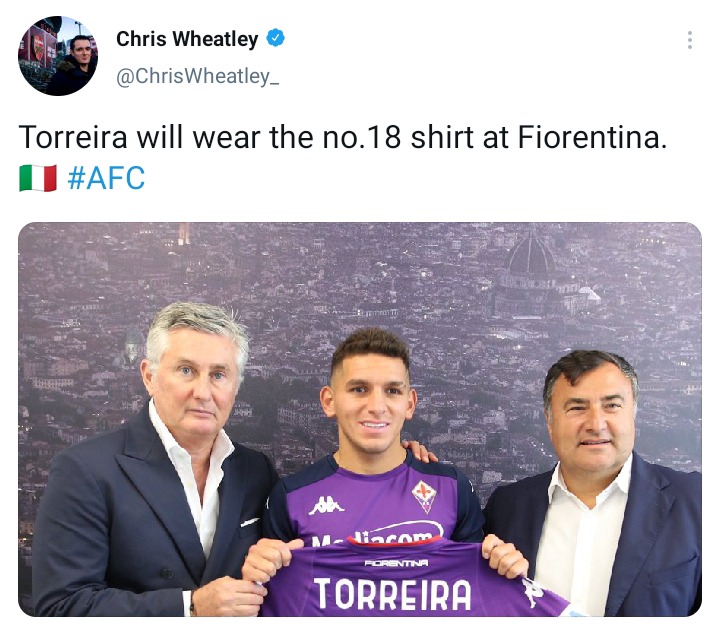Image resolution: width=720 pixels, height=630 pixels.
Task: Click the blue verified badge
Action: (x=276, y=39)
